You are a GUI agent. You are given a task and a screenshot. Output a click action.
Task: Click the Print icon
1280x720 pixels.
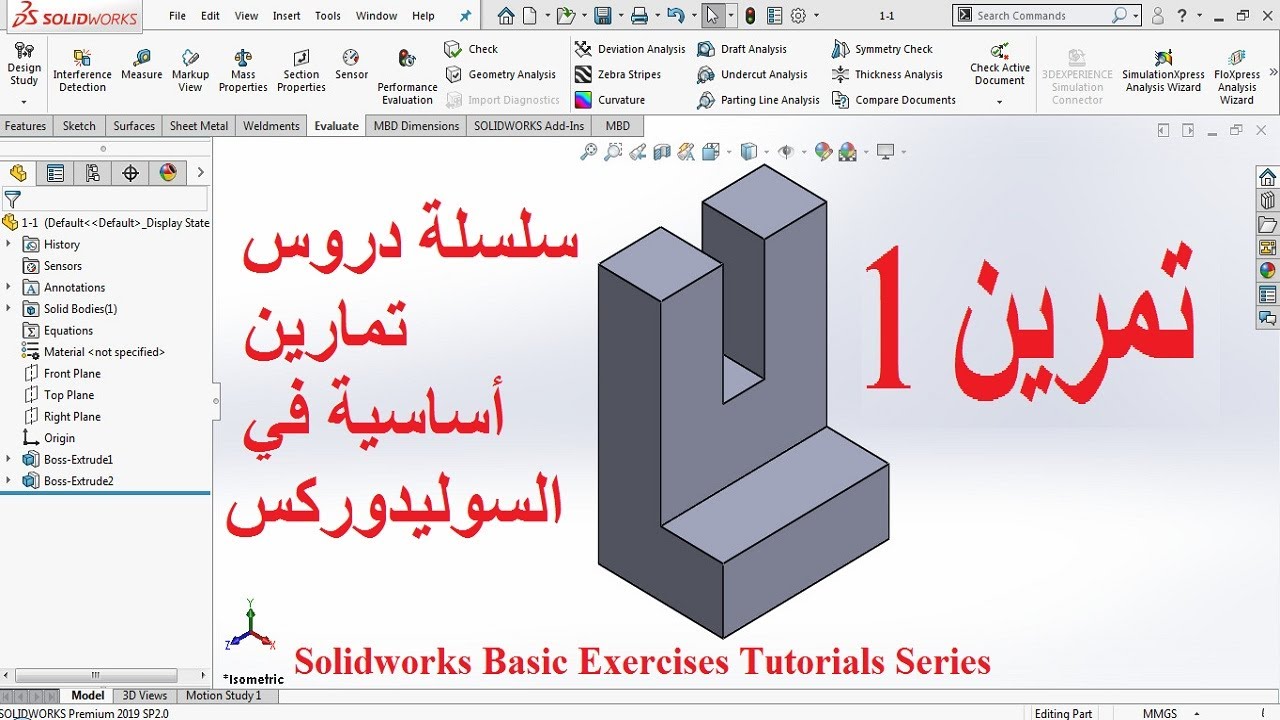point(639,16)
